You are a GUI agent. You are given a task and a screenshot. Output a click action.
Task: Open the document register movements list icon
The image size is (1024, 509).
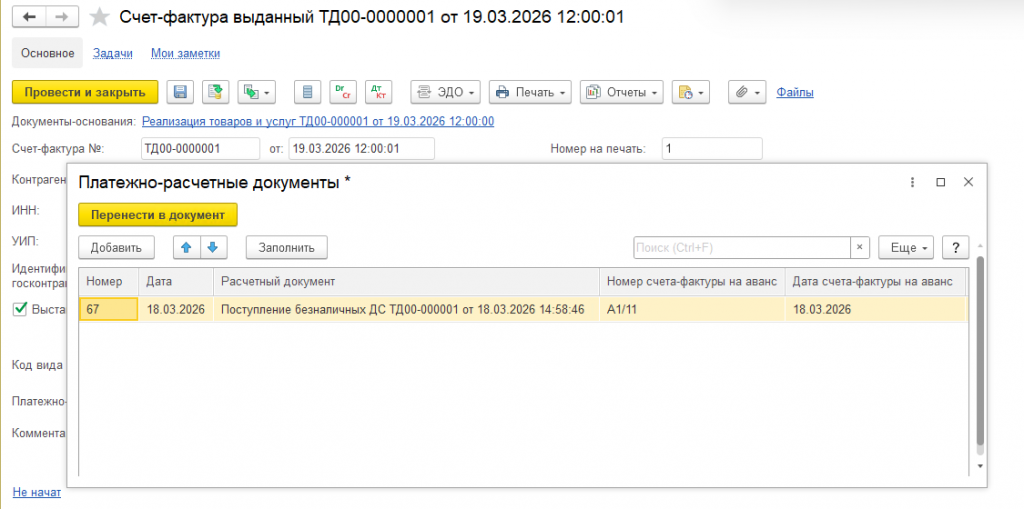click(x=308, y=92)
